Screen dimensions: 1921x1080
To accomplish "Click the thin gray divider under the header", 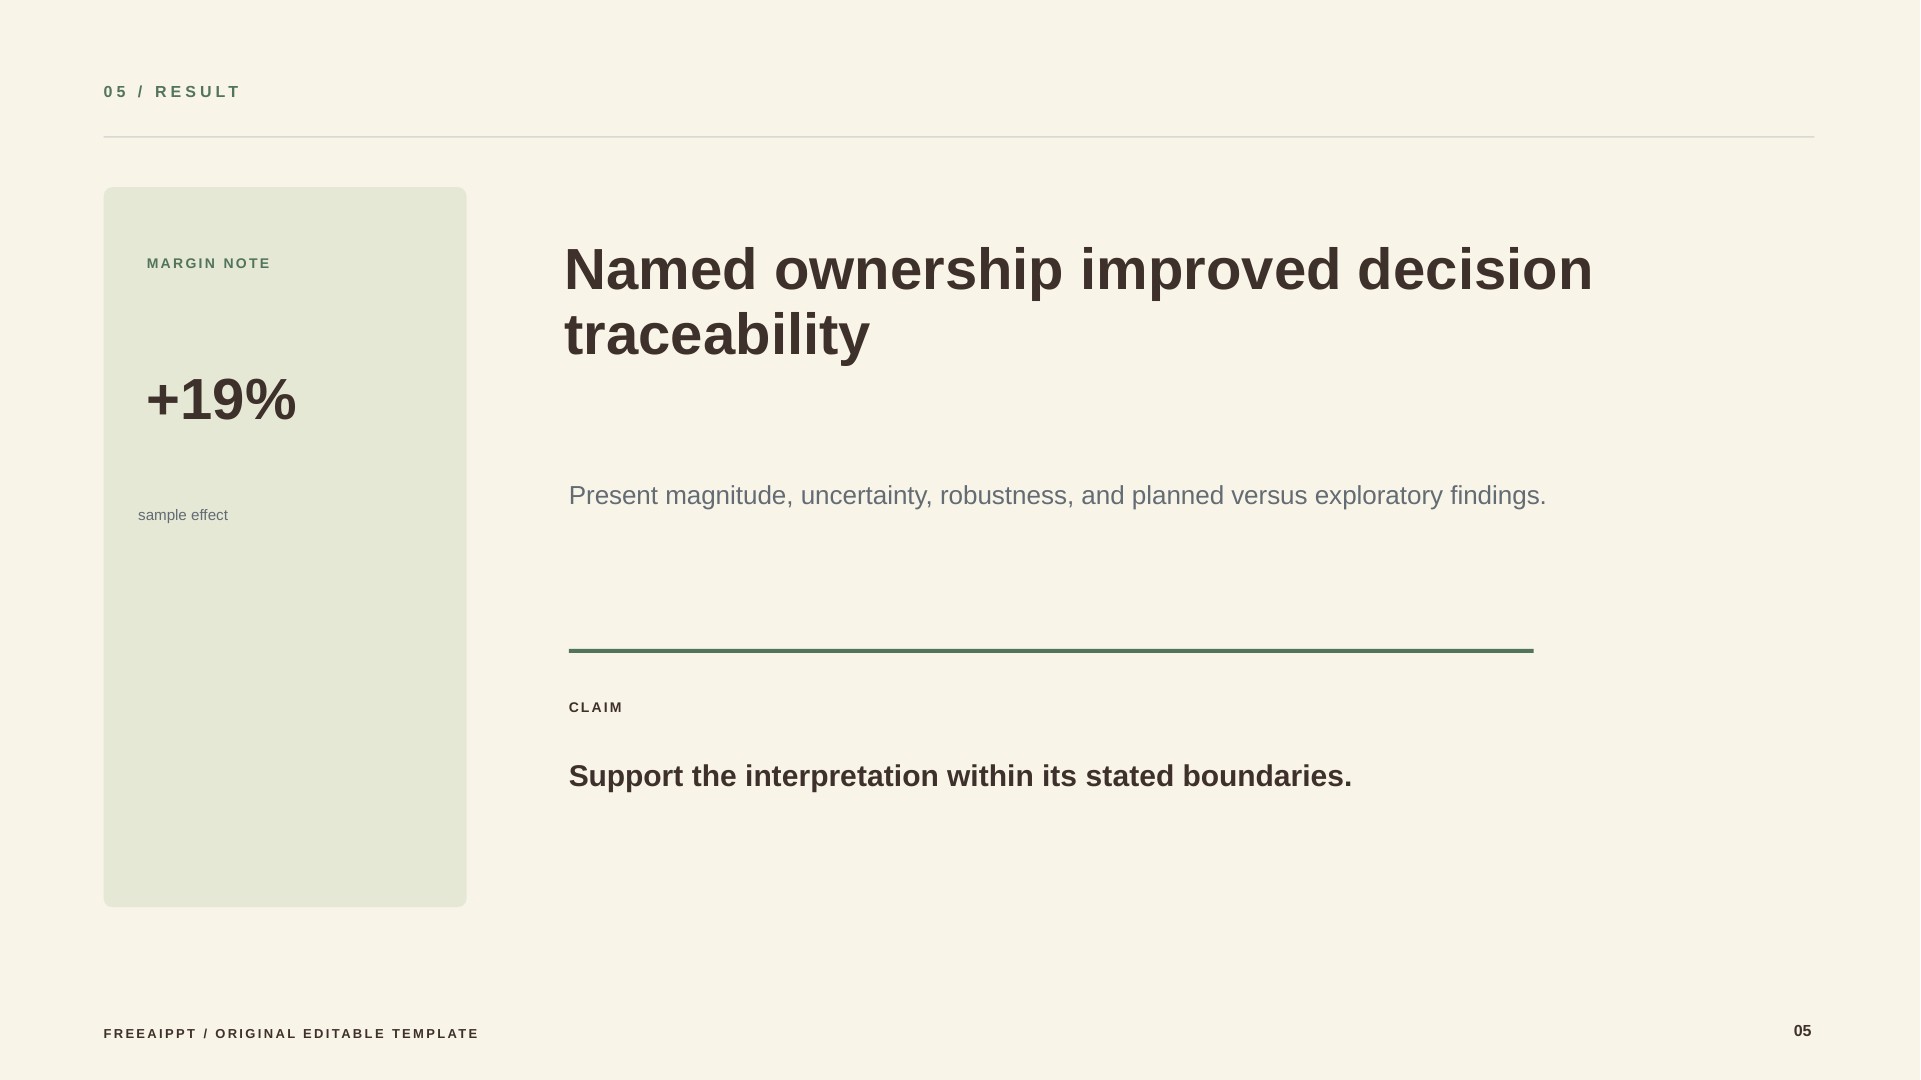I will pos(958,137).
